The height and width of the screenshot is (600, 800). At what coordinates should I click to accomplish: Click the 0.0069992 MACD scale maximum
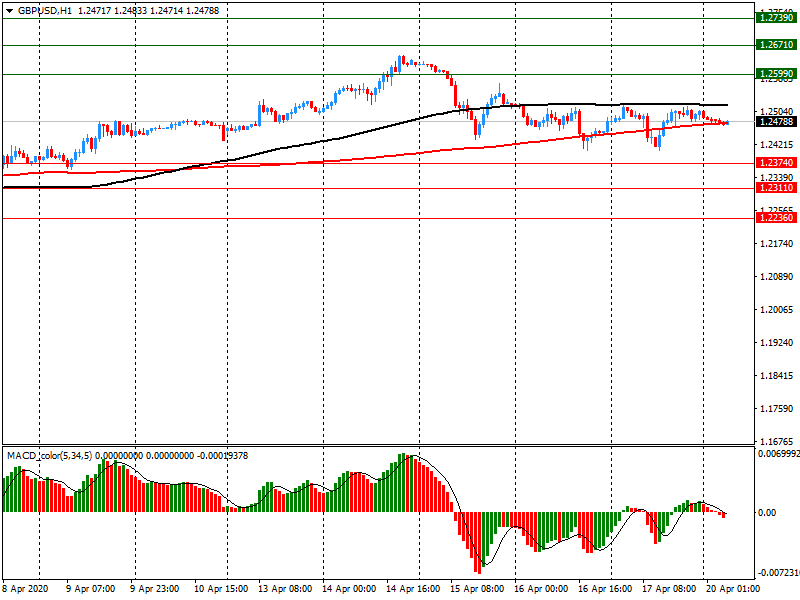(x=776, y=455)
